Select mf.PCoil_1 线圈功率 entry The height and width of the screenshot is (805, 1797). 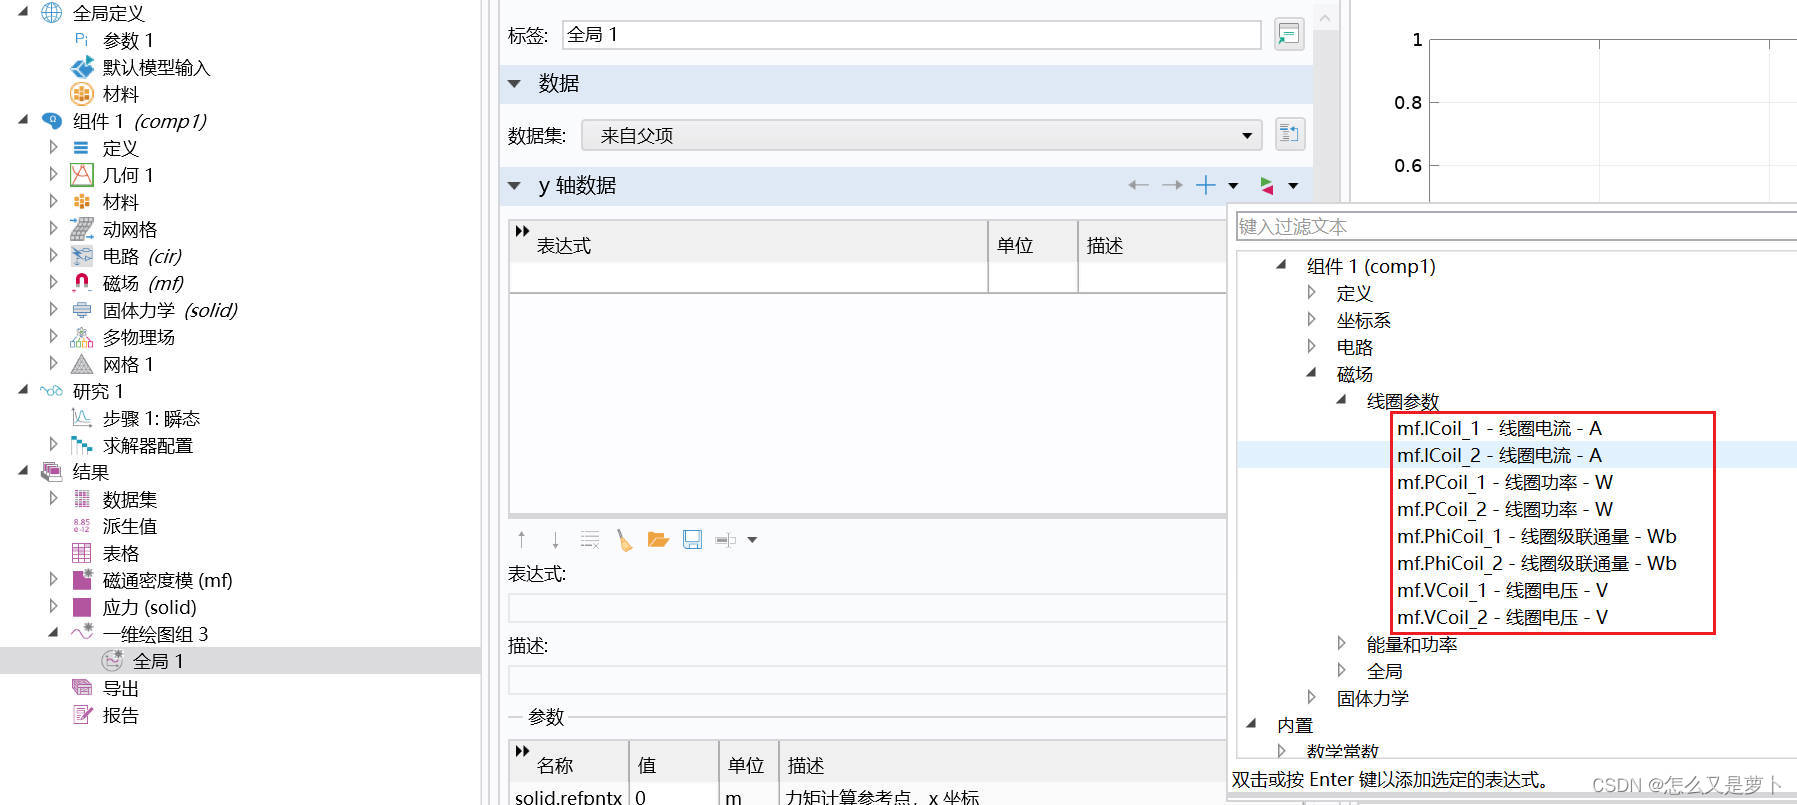click(x=1504, y=482)
